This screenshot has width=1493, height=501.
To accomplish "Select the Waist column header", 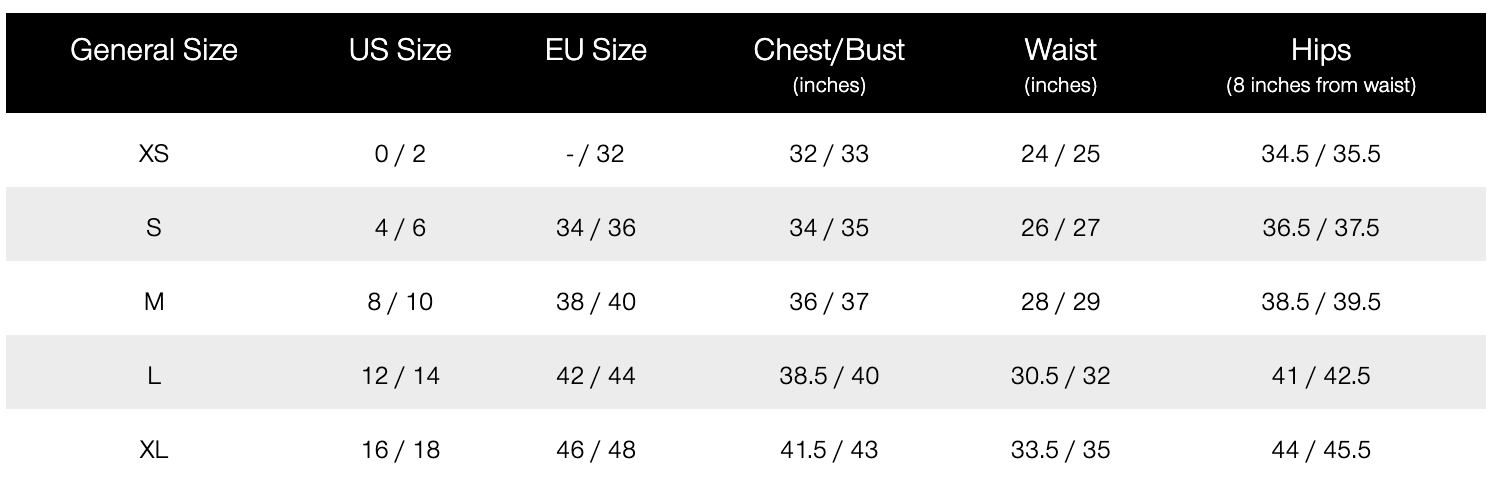I will click(1060, 50).
